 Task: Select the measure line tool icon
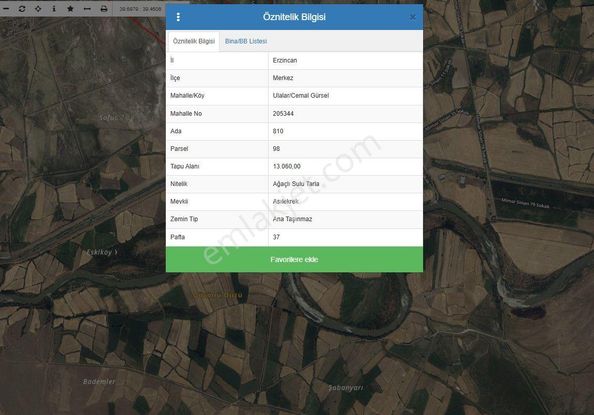pyautogui.click(x=87, y=8)
